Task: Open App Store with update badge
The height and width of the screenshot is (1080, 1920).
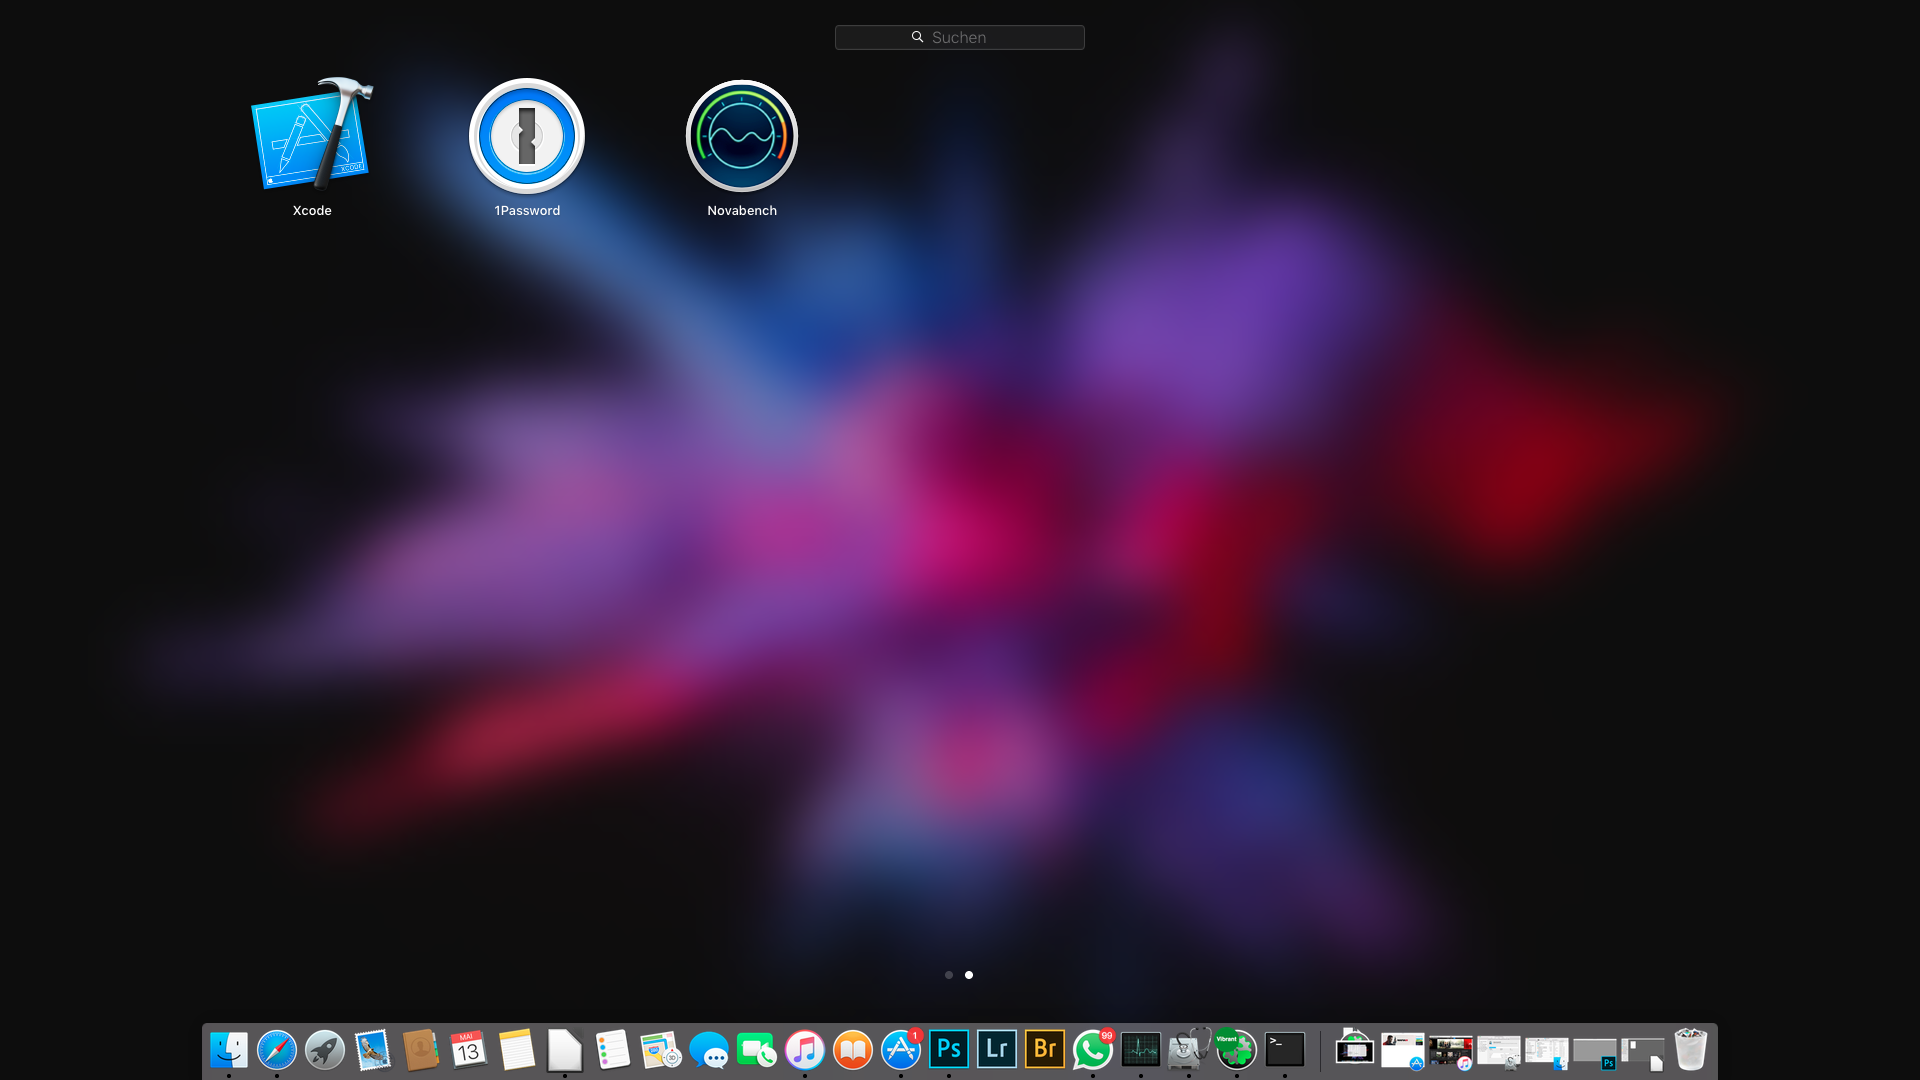Action: pos(901,1050)
